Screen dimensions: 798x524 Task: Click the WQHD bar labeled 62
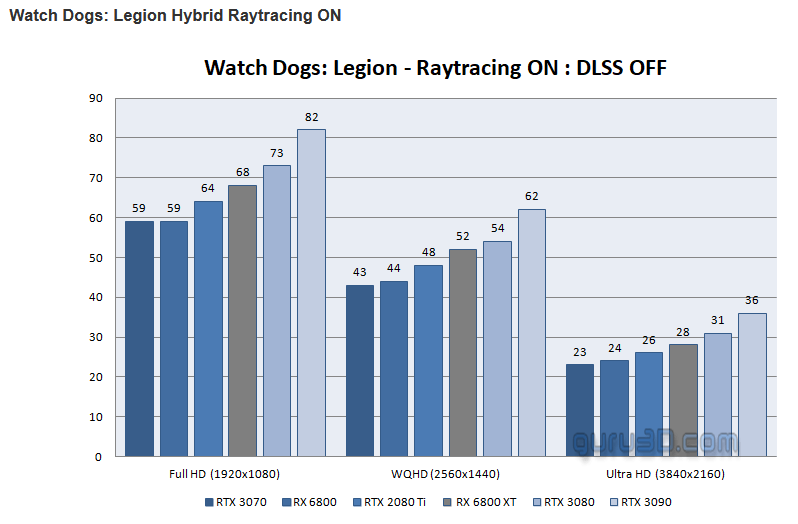click(532, 333)
